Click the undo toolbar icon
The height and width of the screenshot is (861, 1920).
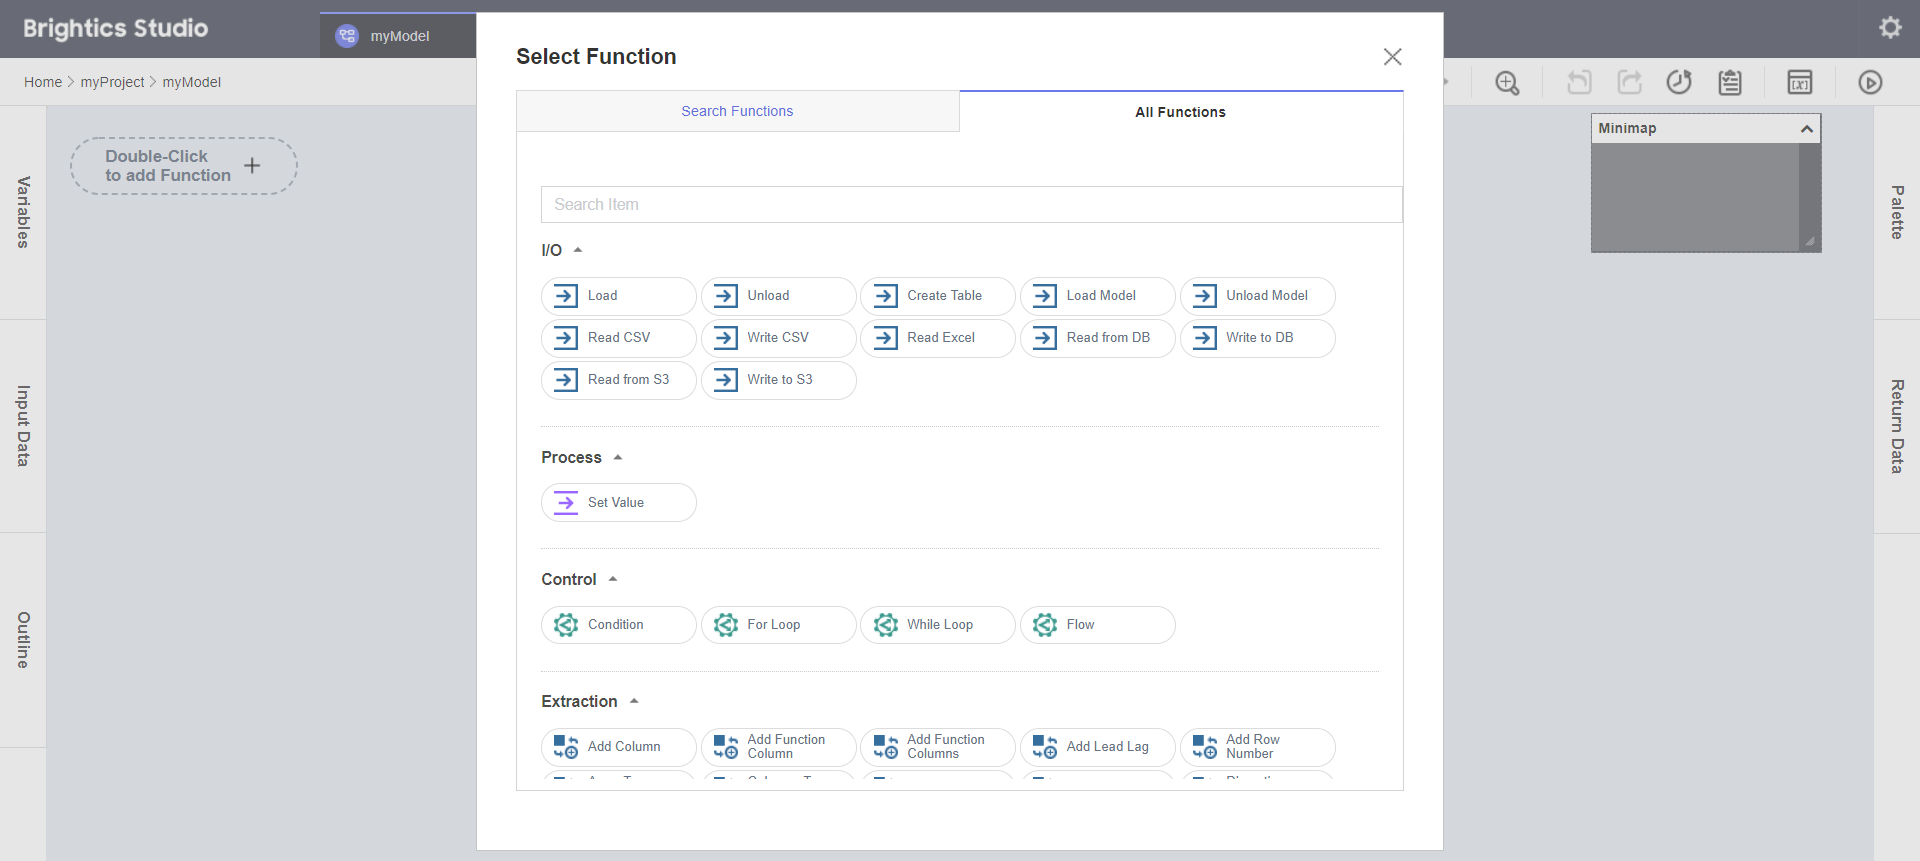[x=1579, y=82]
